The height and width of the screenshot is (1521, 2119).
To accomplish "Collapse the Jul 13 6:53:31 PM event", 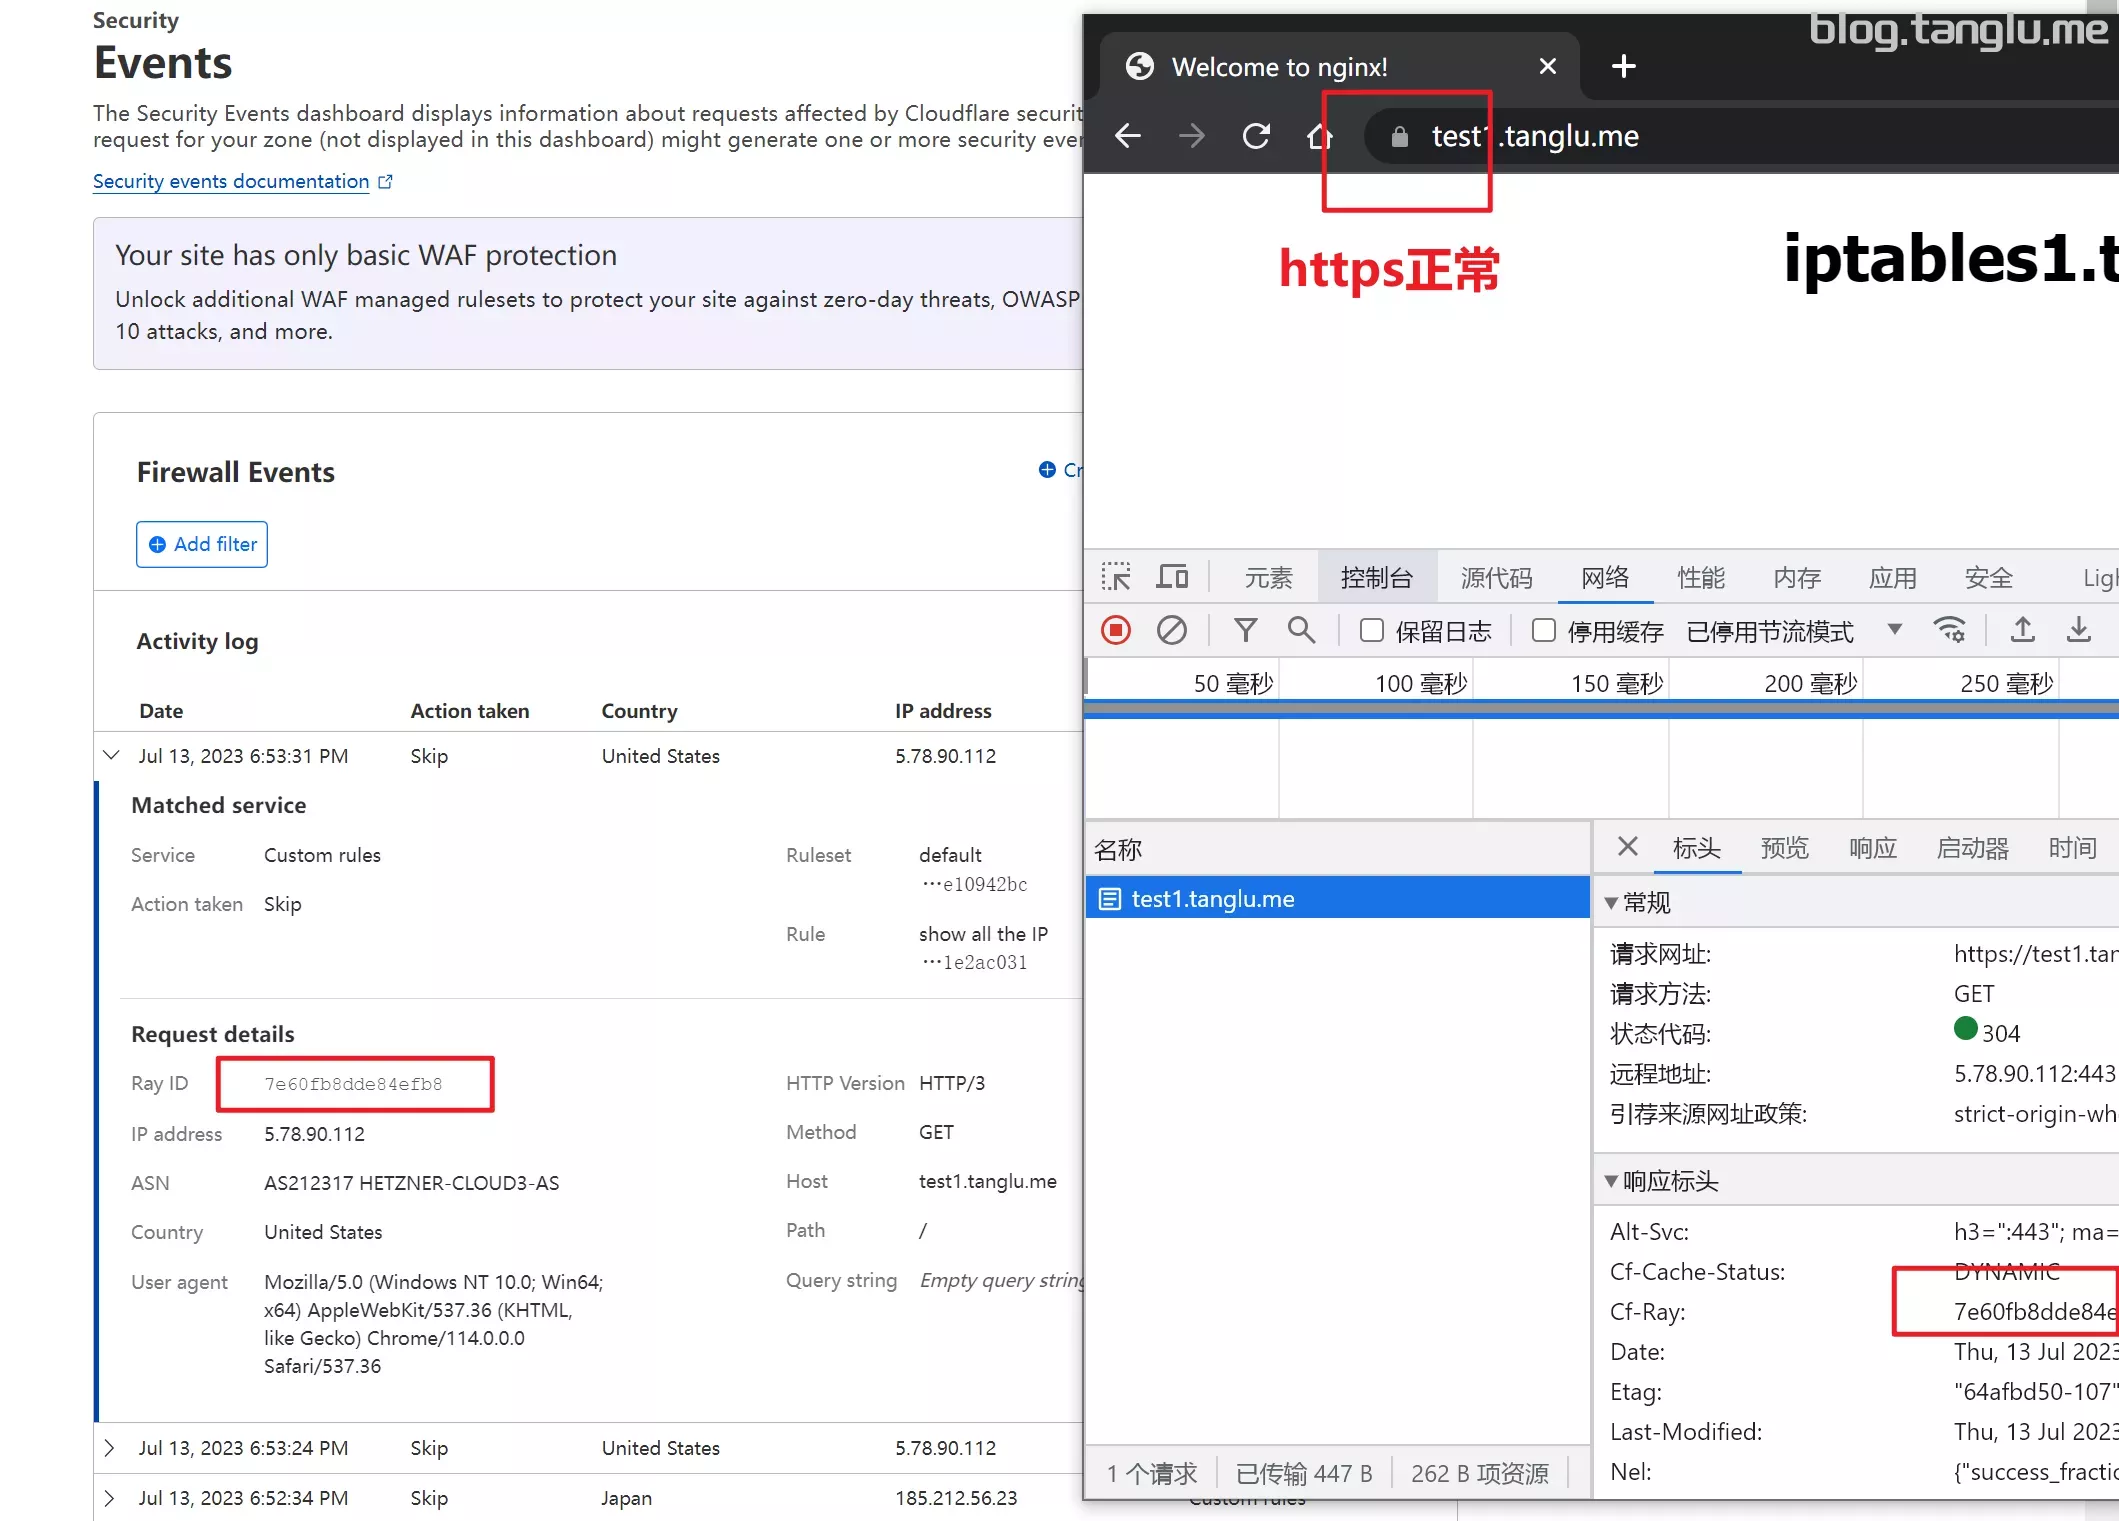I will [111, 756].
